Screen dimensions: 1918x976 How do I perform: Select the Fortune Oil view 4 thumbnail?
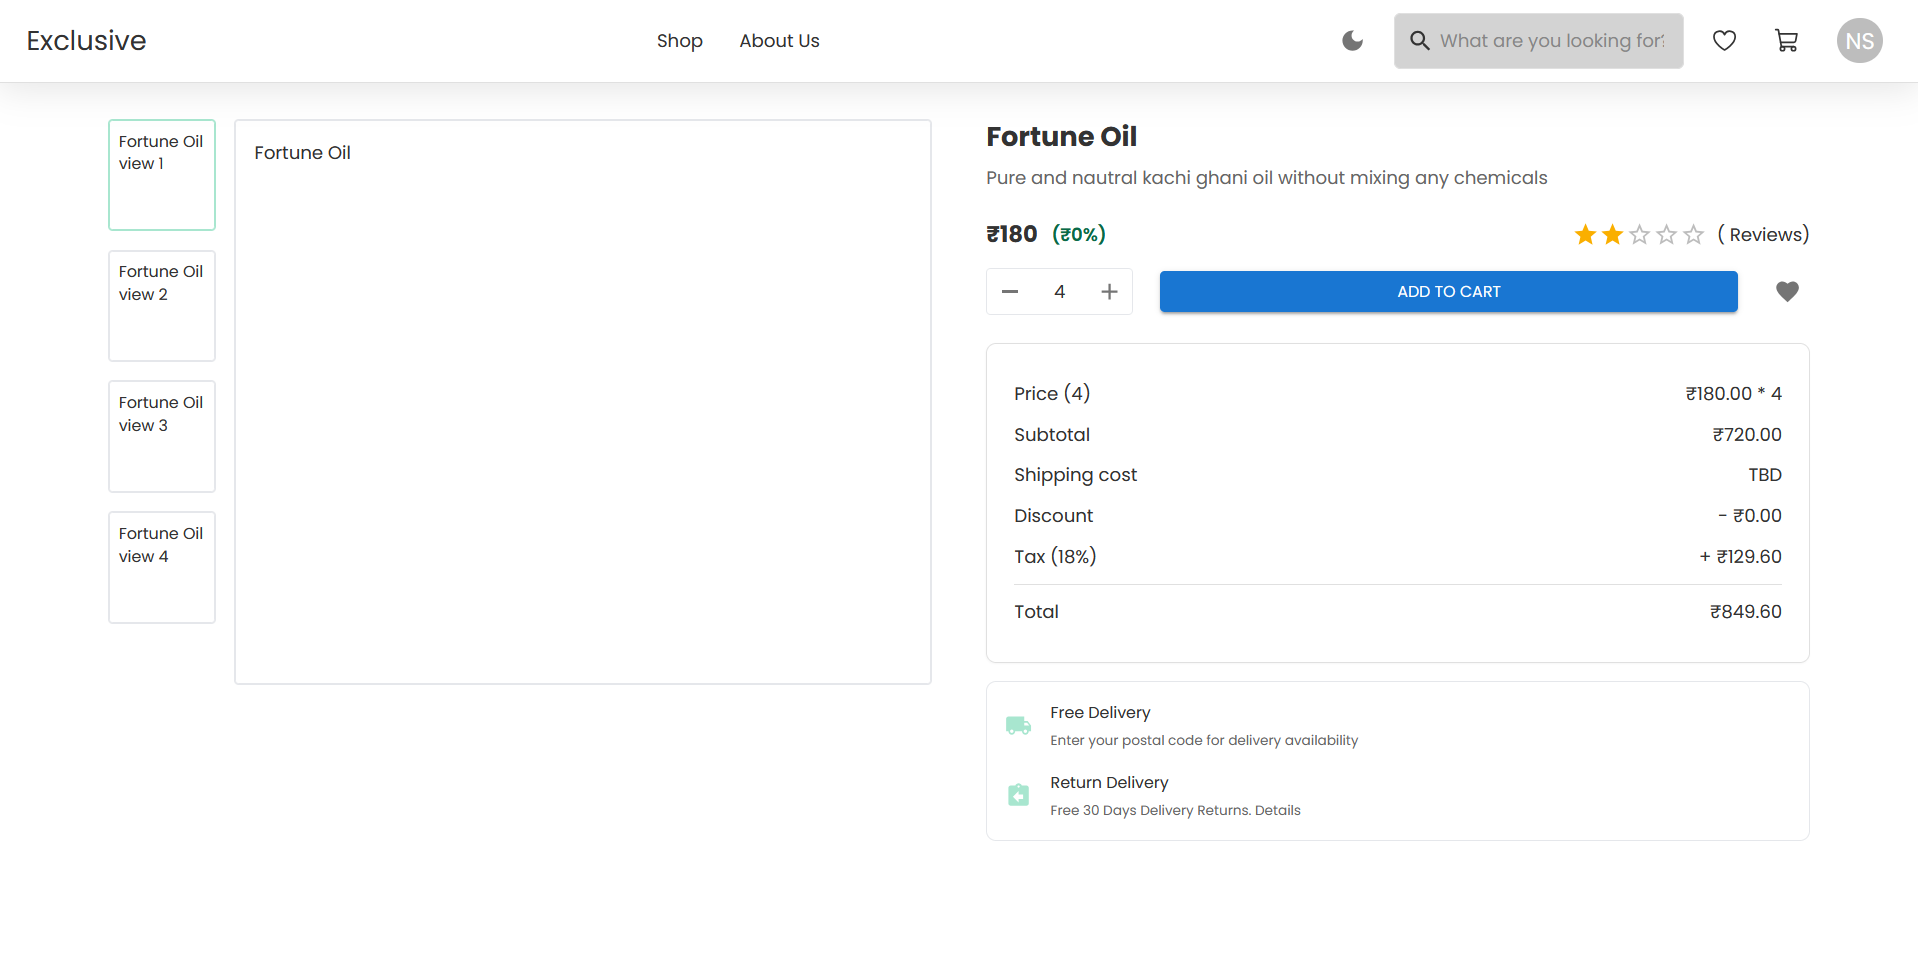(162, 568)
